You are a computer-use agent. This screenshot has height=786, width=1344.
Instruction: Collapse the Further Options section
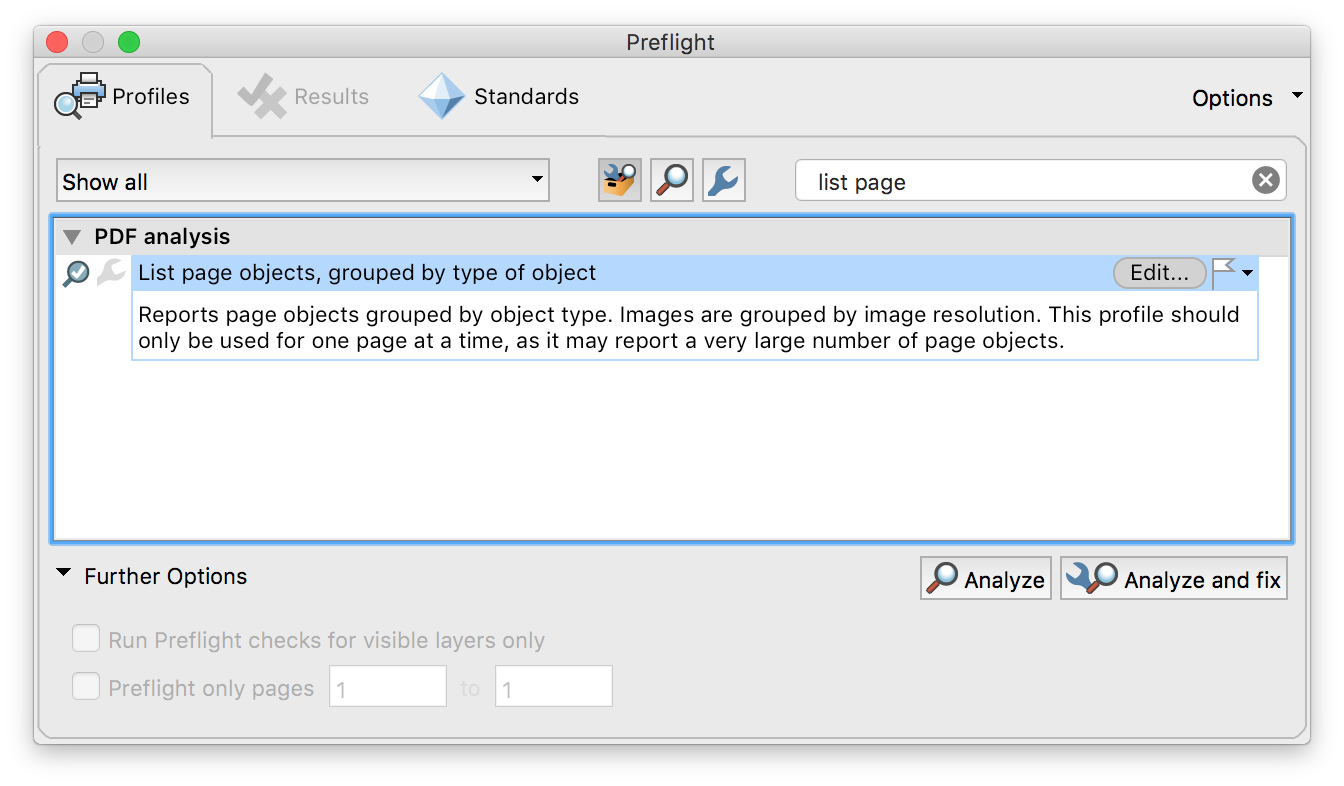[x=64, y=575]
